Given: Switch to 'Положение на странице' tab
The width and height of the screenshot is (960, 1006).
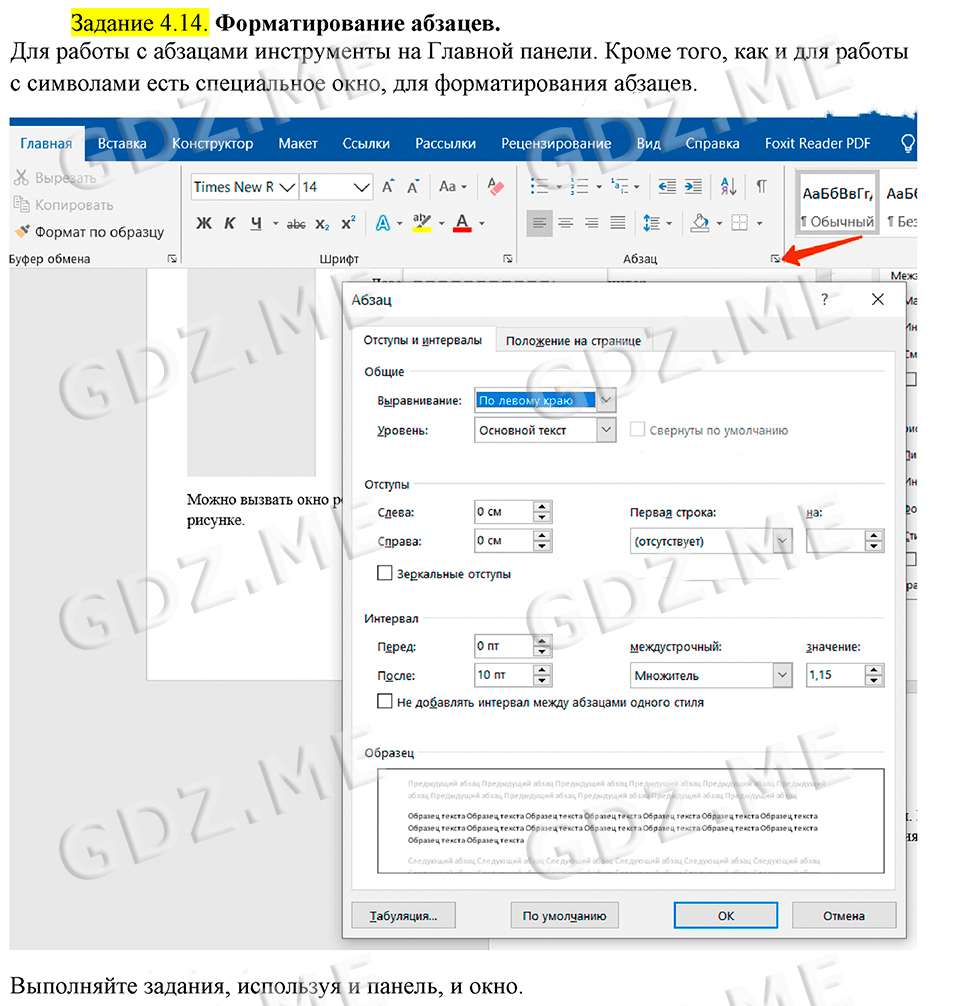Looking at the screenshot, I should tap(573, 341).
